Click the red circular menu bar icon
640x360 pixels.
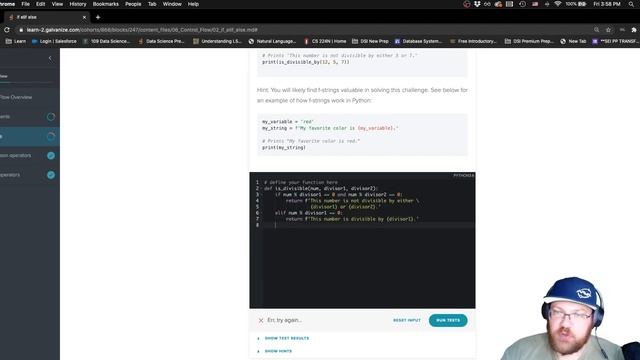(x=467, y=4)
